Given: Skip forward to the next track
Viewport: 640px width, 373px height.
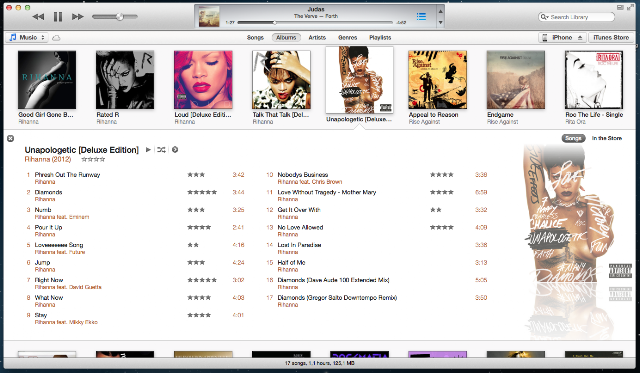Looking at the screenshot, I should click(x=78, y=17).
